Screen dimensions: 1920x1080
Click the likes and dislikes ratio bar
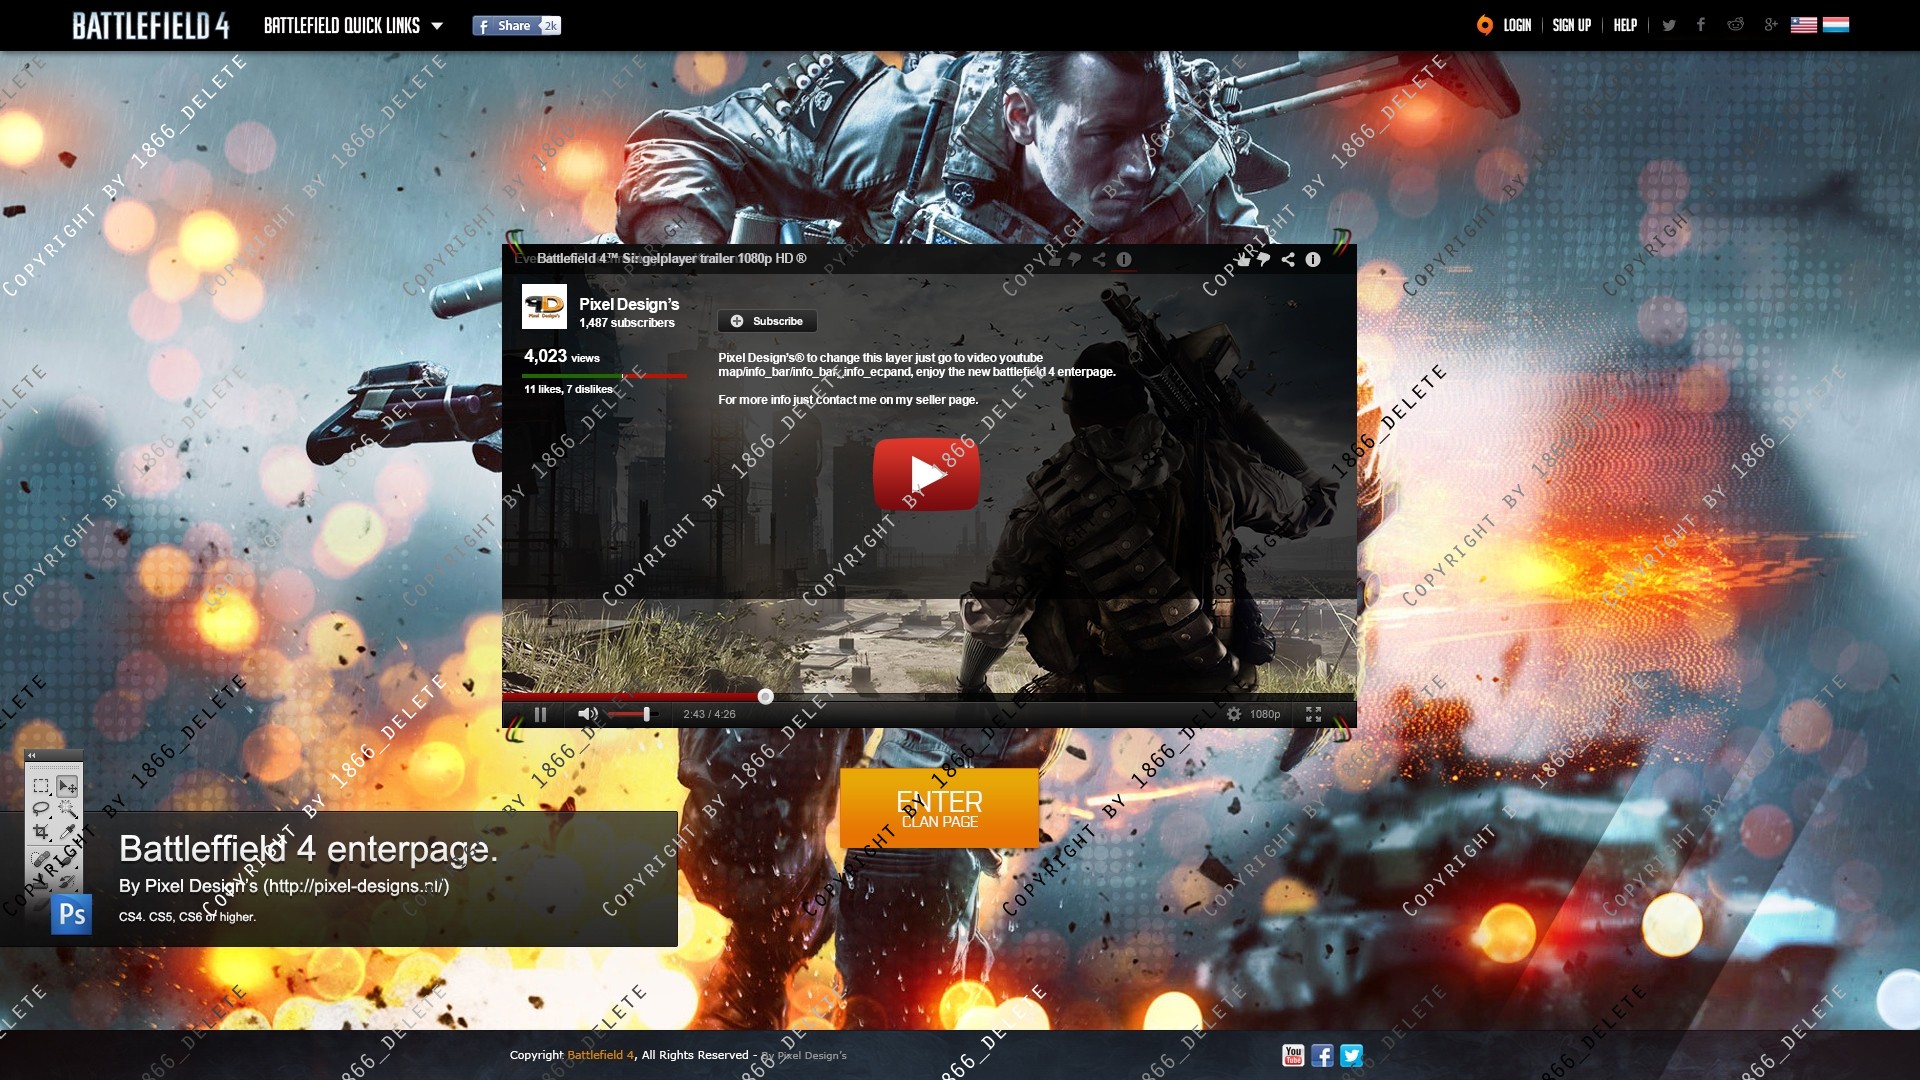click(x=605, y=376)
